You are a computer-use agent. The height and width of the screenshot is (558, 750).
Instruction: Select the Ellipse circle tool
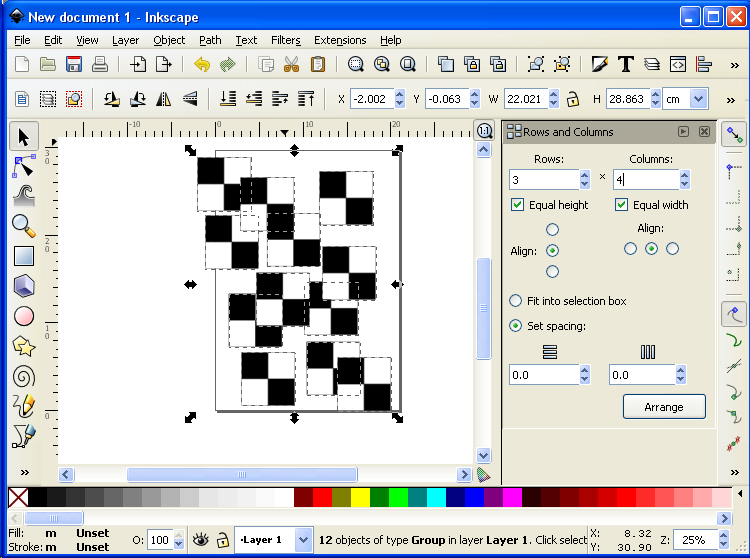click(x=23, y=316)
